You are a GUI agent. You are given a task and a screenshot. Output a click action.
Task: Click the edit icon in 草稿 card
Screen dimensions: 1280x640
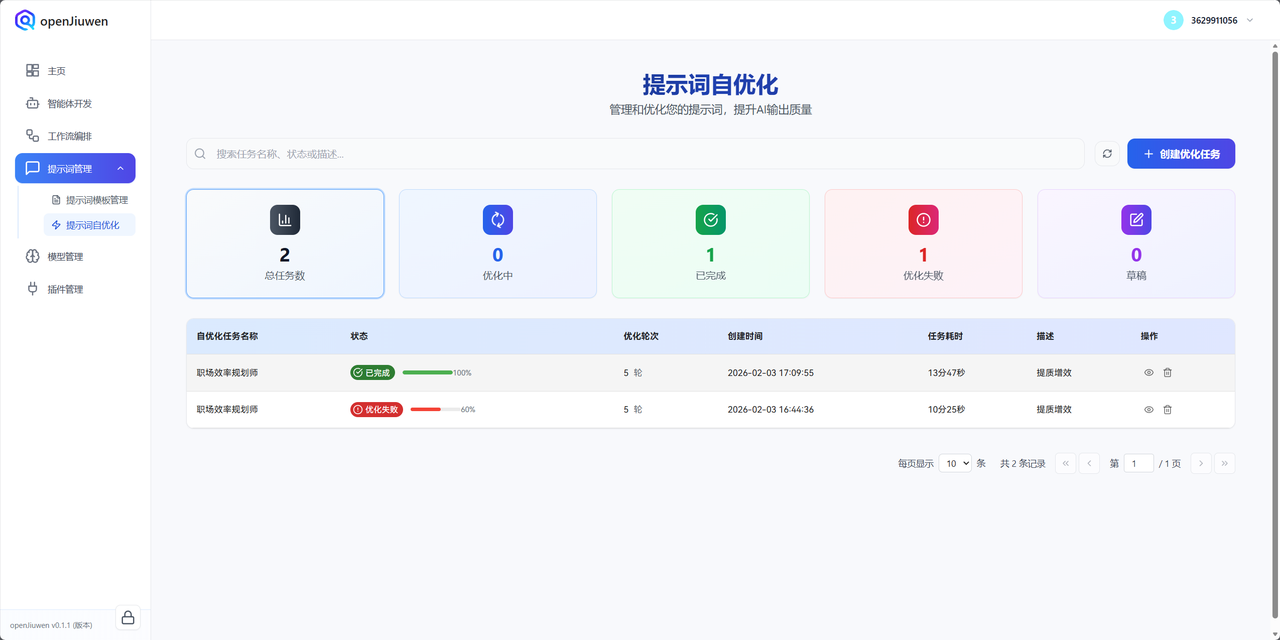click(1136, 220)
